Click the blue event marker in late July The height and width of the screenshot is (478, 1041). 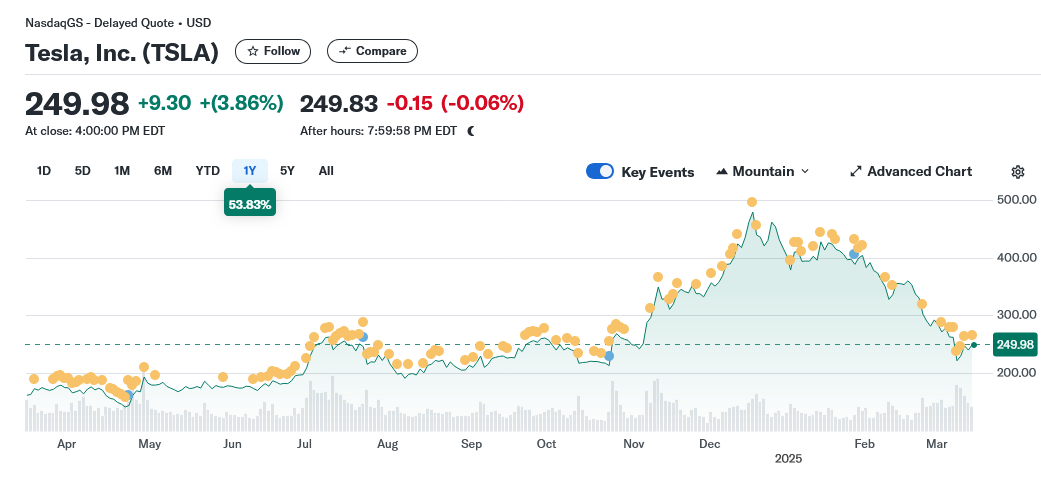(x=362, y=337)
